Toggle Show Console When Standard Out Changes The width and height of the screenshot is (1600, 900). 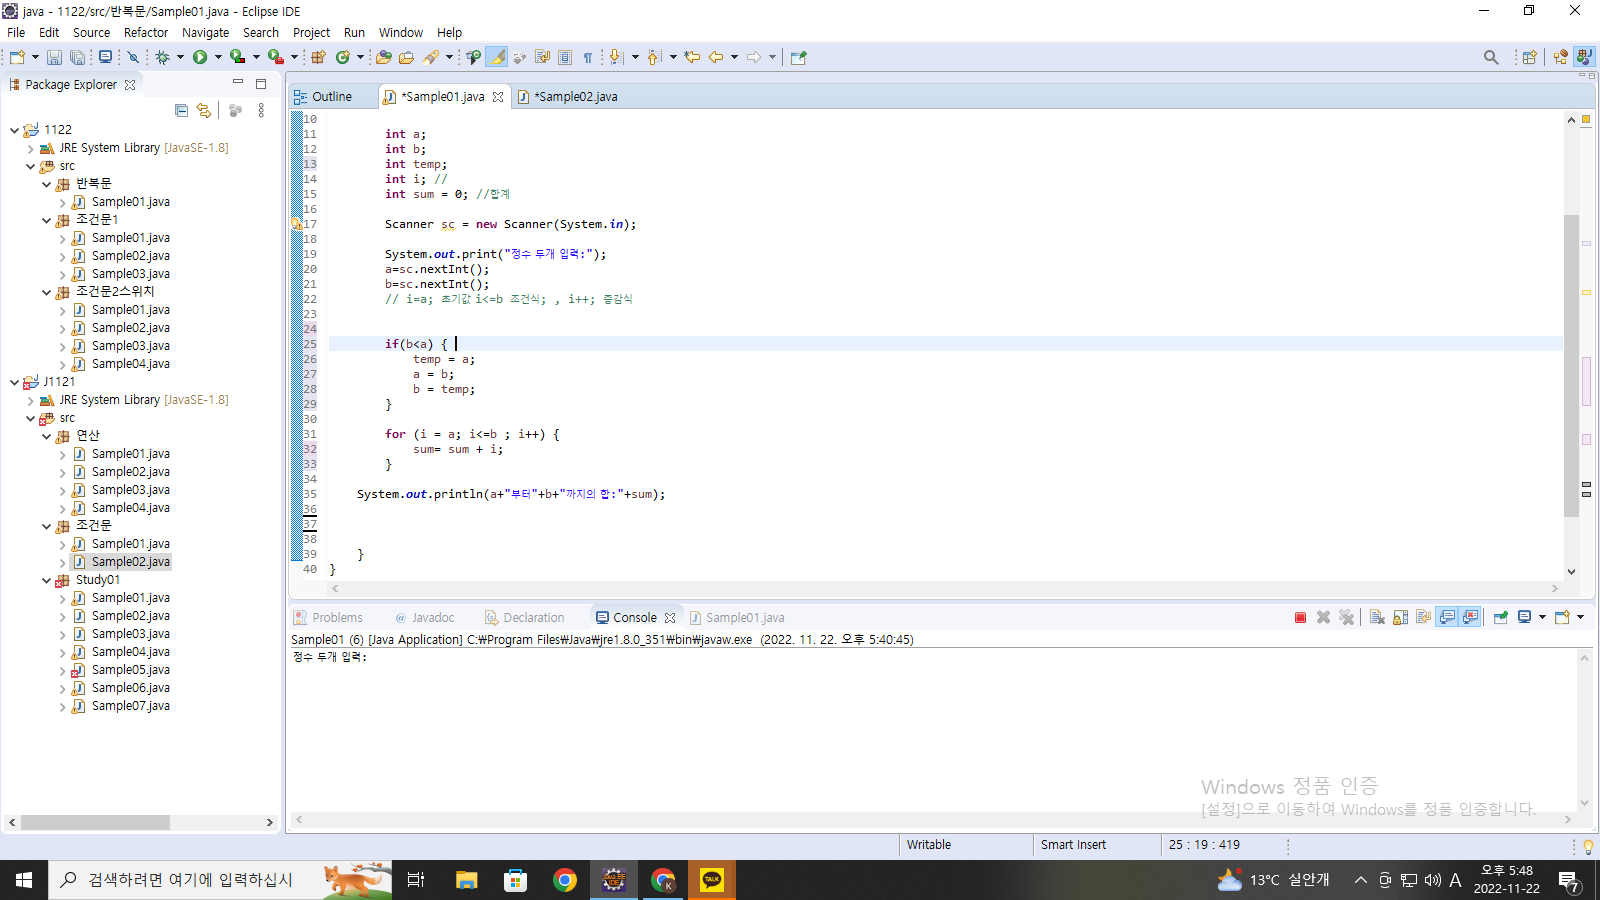(1447, 618)
